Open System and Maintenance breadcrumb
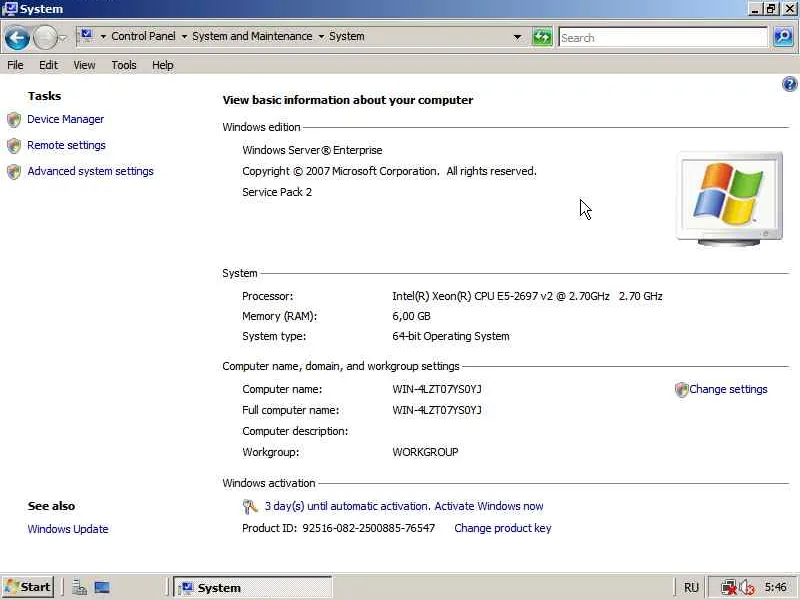This screenshot has width=800, height=600. 252,36
